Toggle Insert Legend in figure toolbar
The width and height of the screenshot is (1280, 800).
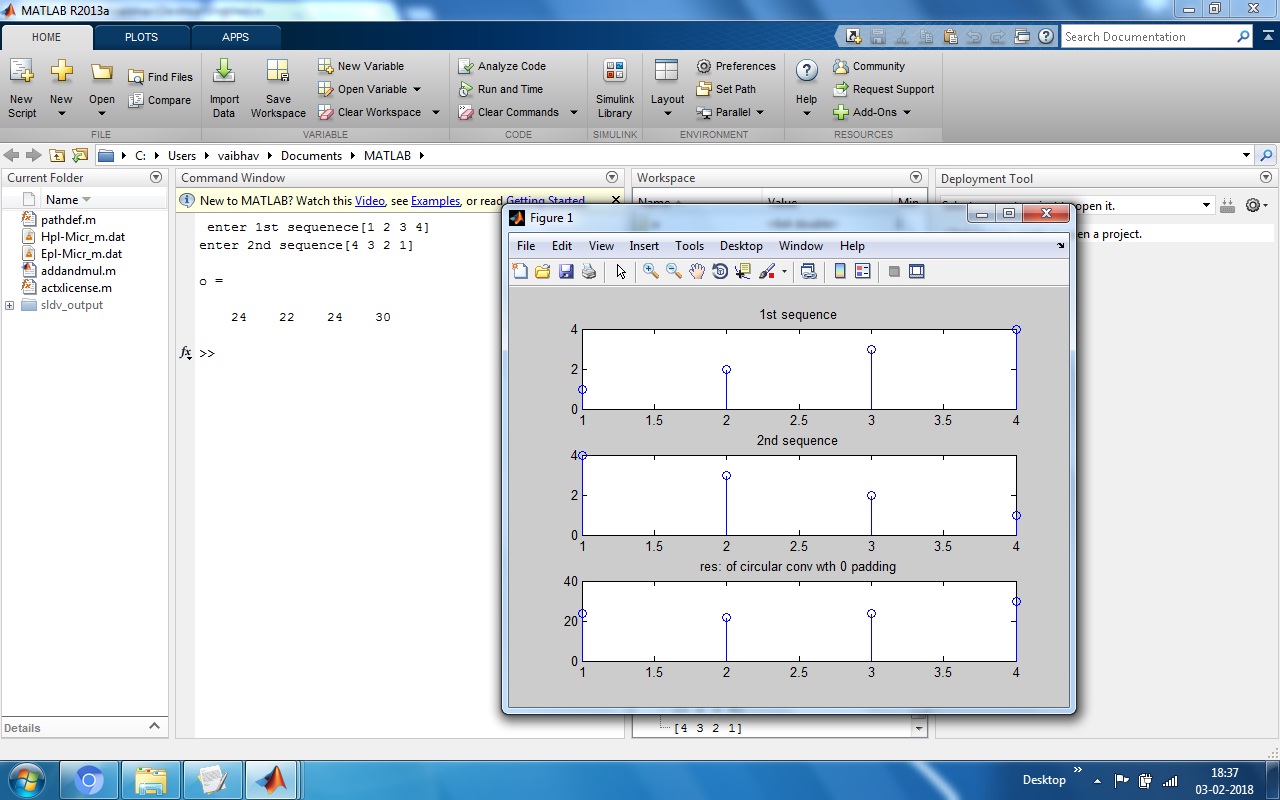point(863,271)
